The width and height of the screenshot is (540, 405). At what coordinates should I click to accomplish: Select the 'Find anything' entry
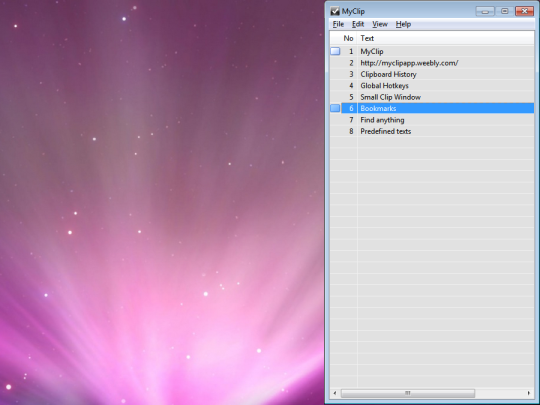tap(382, 120)
